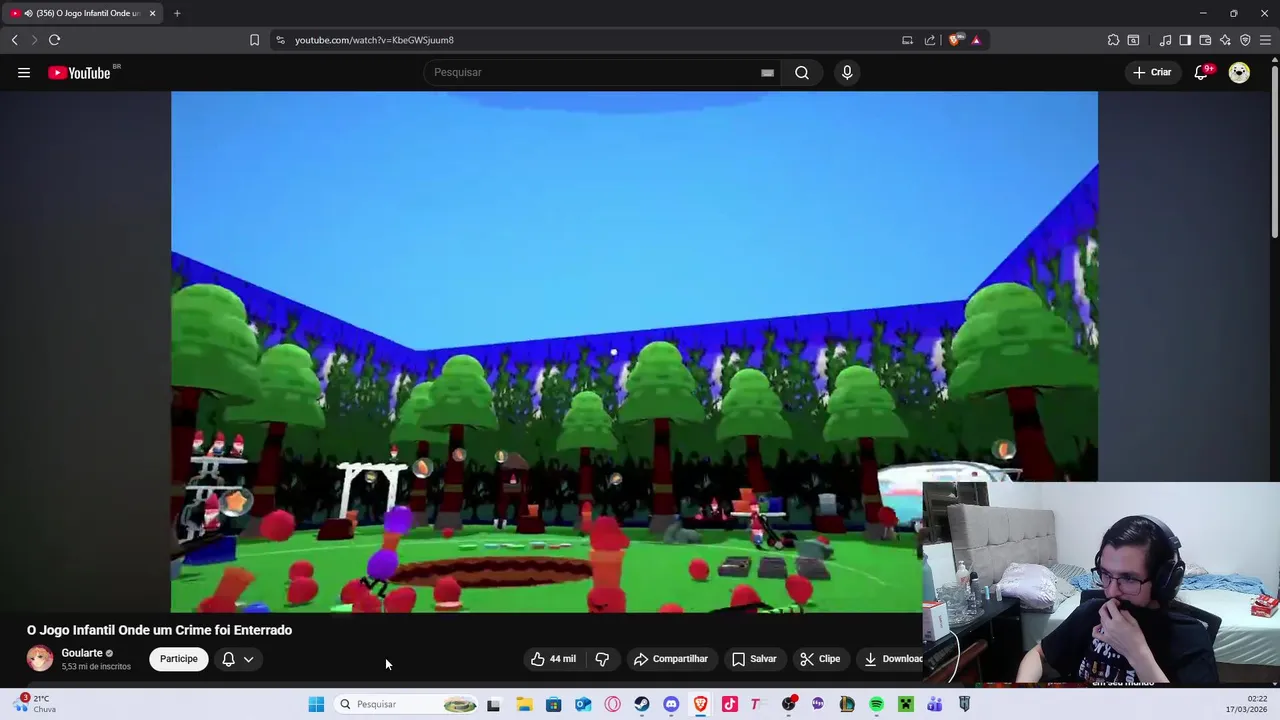Open browser extensions puzzle icon
Screen dimensions: 1280x720
click(1113, 40)
